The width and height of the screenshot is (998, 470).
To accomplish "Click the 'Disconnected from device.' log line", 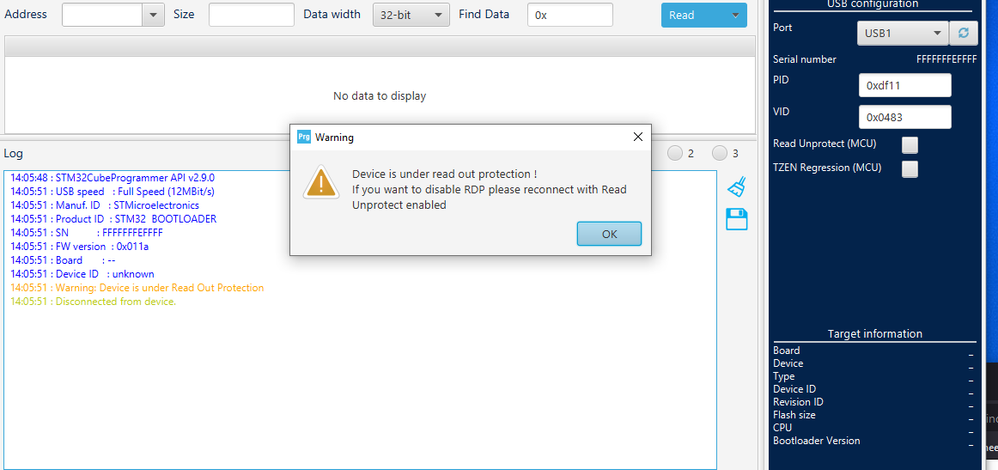I will (x=94, y=302).
